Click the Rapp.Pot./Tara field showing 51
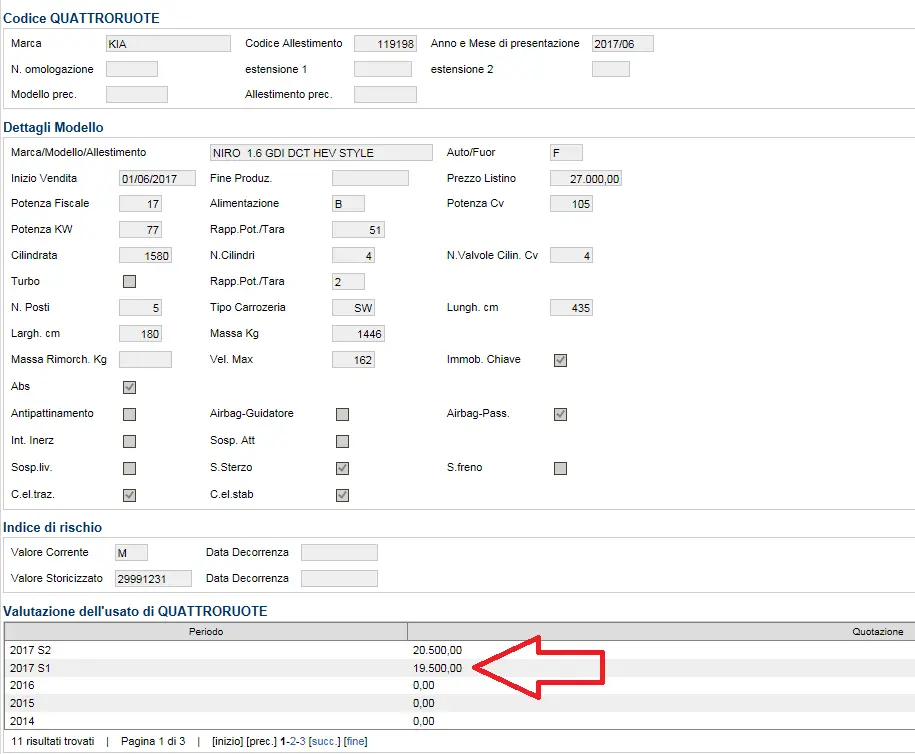The height and width of the screenshot is (754, 915). tap(358, 230)
